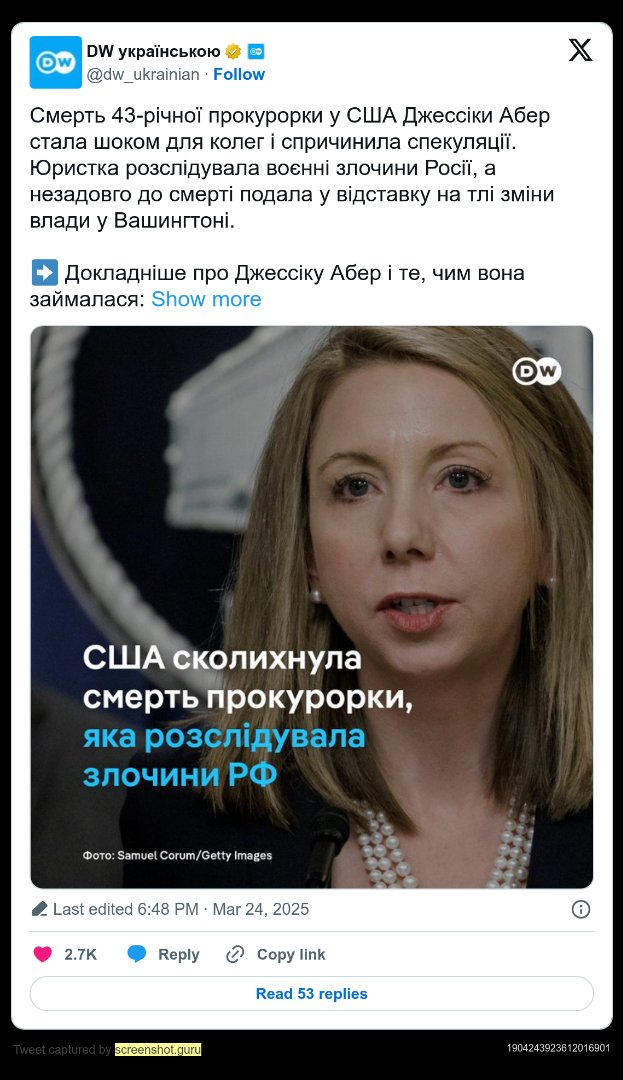The height and width of the screenshot is (1080, 623).
Task: Open Read 53 replies
Action: tap(312, 994)
